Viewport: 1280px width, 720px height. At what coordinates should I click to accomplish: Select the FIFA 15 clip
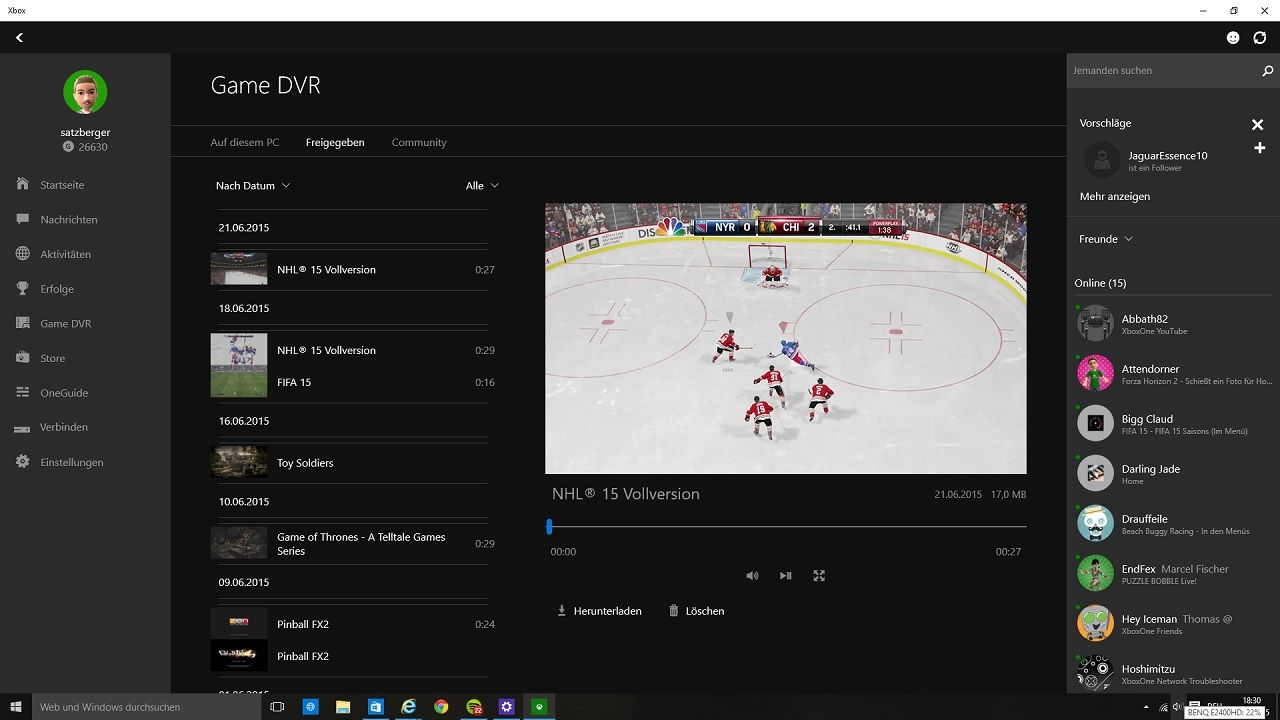(x=353, y=382)
